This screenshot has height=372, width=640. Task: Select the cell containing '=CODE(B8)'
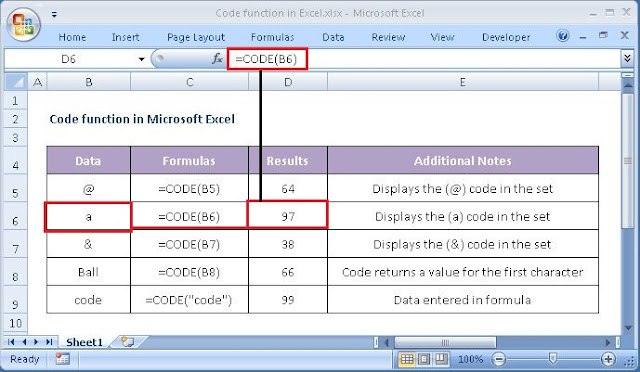[189, 272]
